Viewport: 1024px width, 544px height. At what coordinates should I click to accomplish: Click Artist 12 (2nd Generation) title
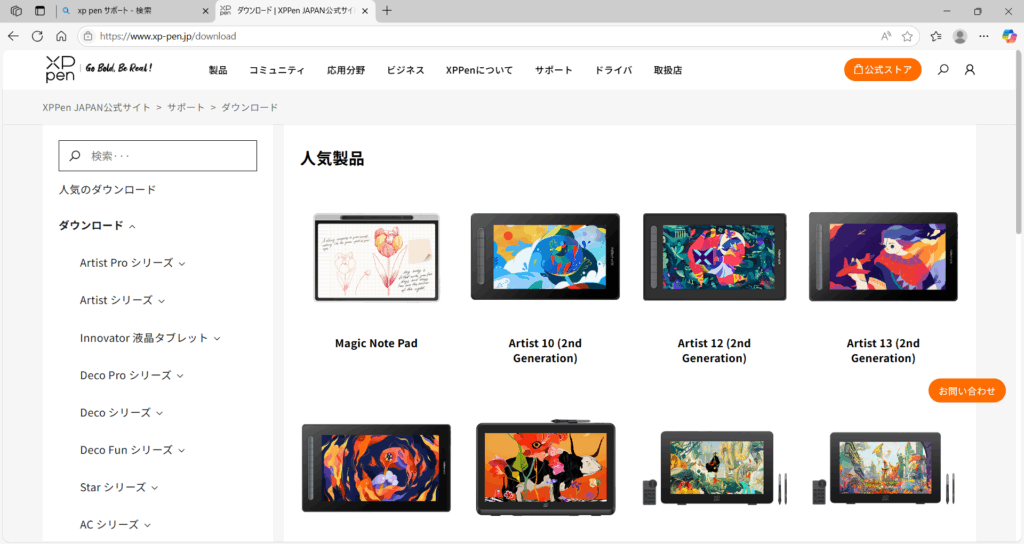coord(714,351)
